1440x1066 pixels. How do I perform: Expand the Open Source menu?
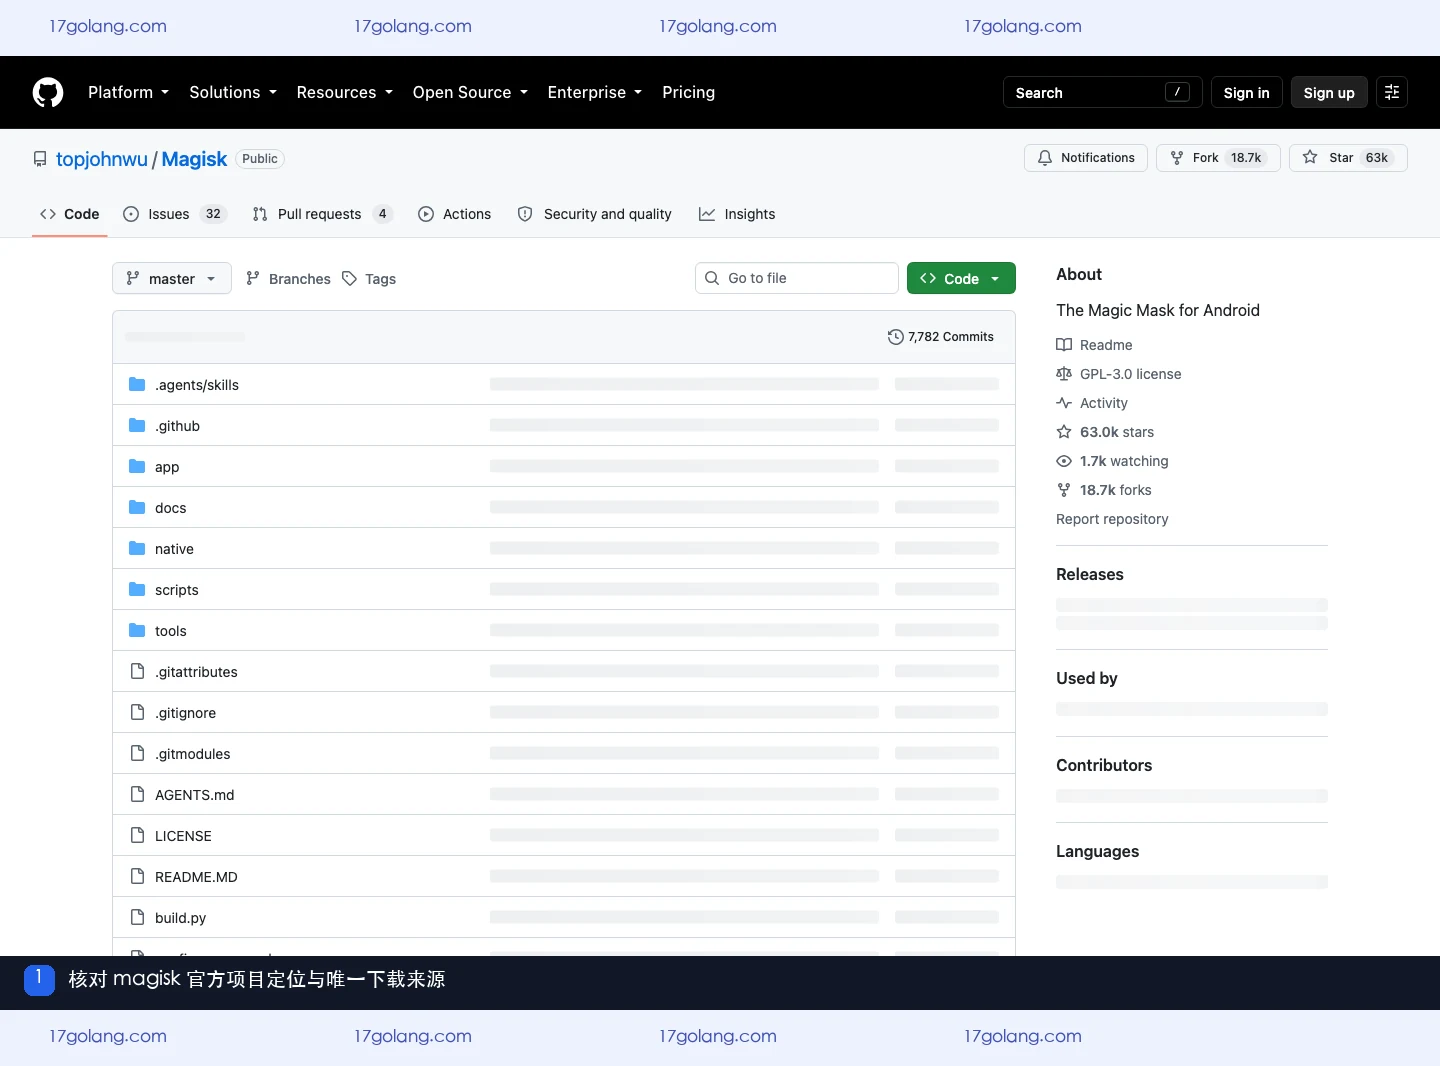pos(470,92)
